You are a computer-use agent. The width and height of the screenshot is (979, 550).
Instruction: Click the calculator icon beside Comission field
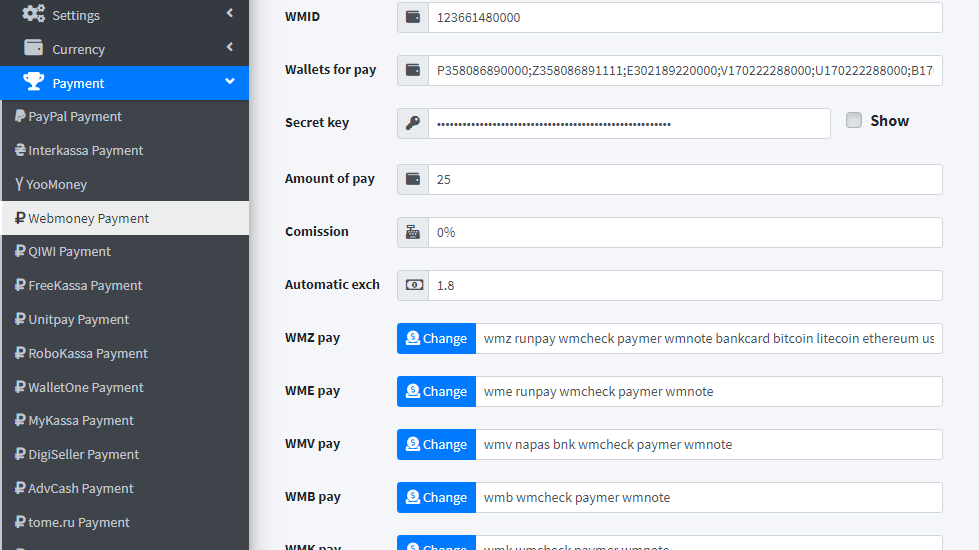pyautogui.click(x=413, y=232)
